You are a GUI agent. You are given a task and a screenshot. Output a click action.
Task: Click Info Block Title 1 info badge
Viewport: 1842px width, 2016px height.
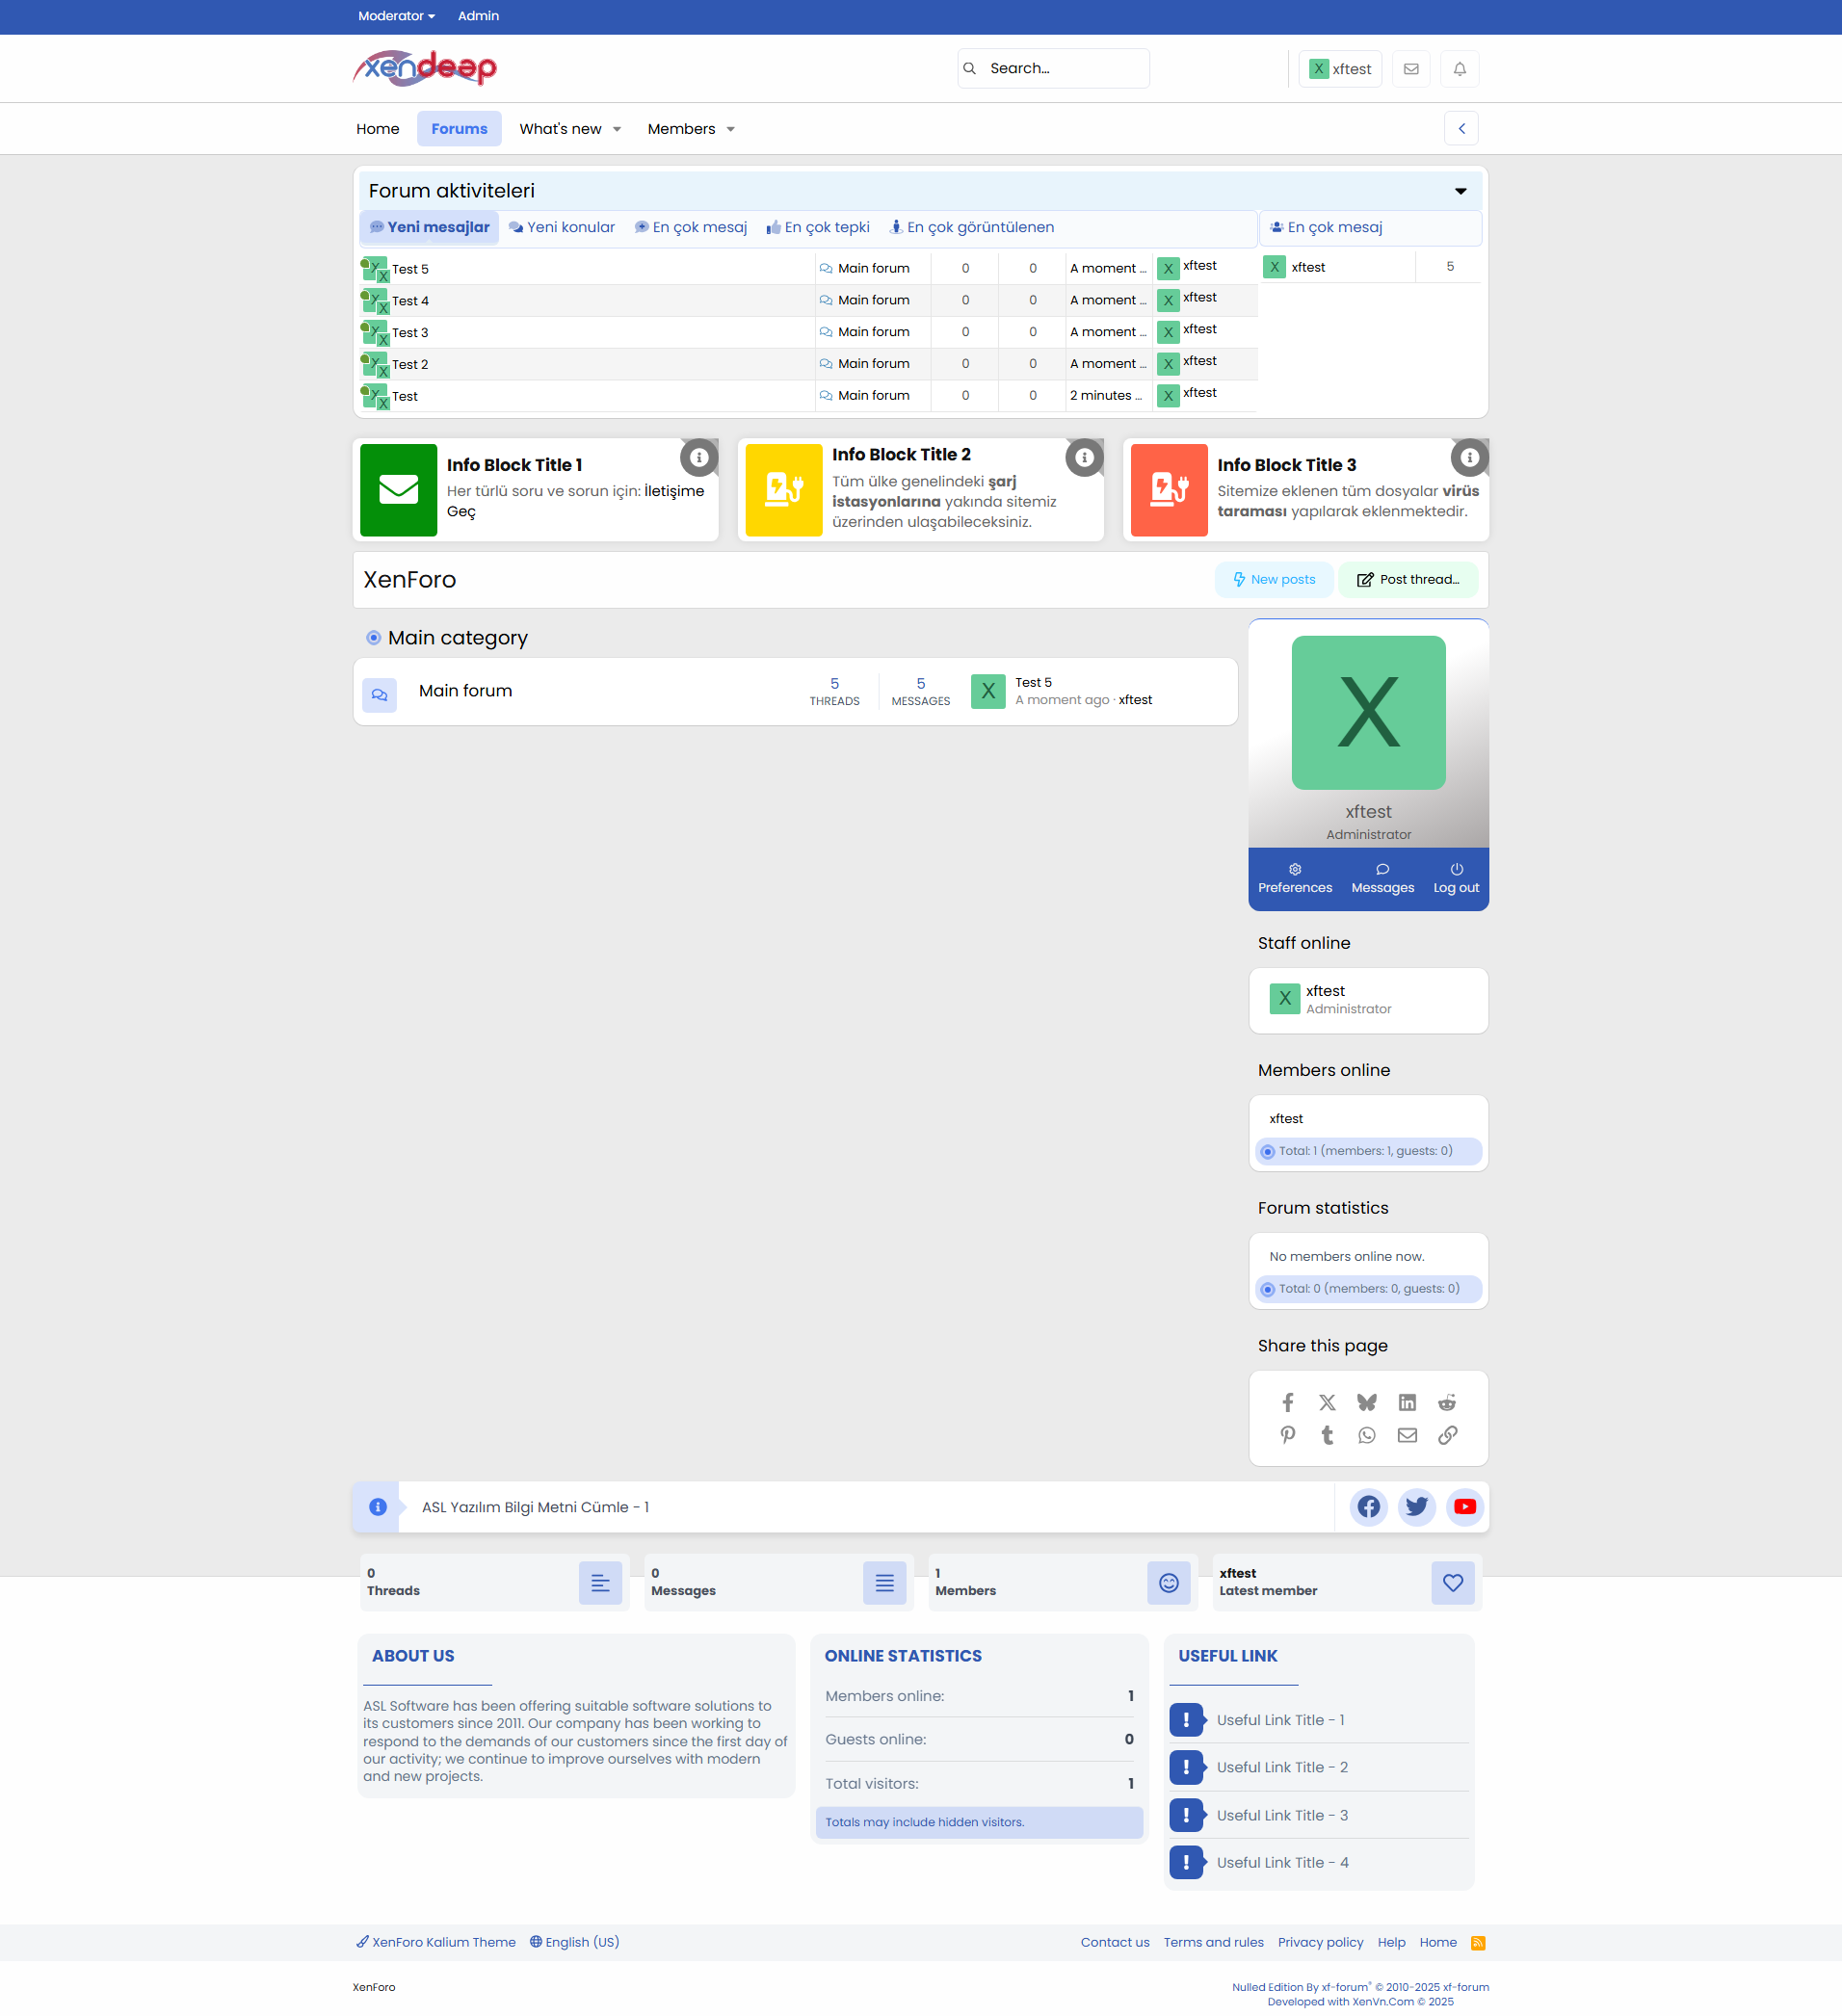(x=699, y=458)
